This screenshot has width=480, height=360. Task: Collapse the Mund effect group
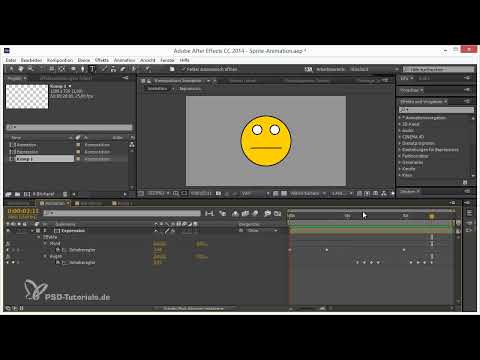pos(45,244)
